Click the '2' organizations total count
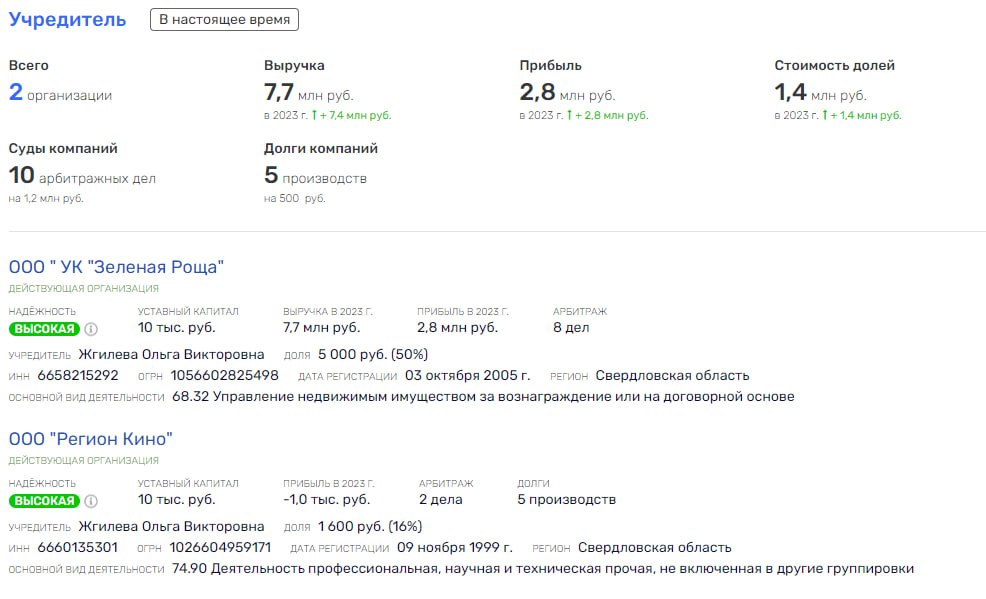986x599 pixels. 16,92
